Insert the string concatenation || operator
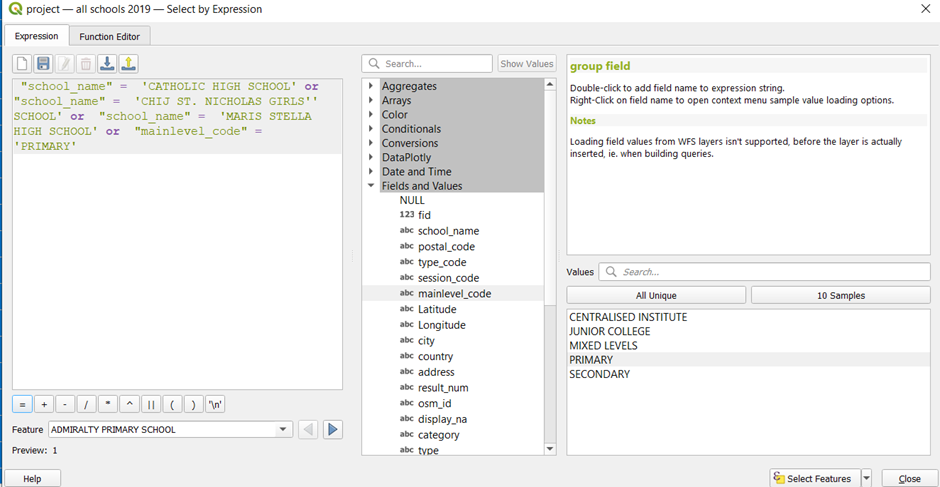Screen dimensions: 940x487 click(x=151, y=405)
